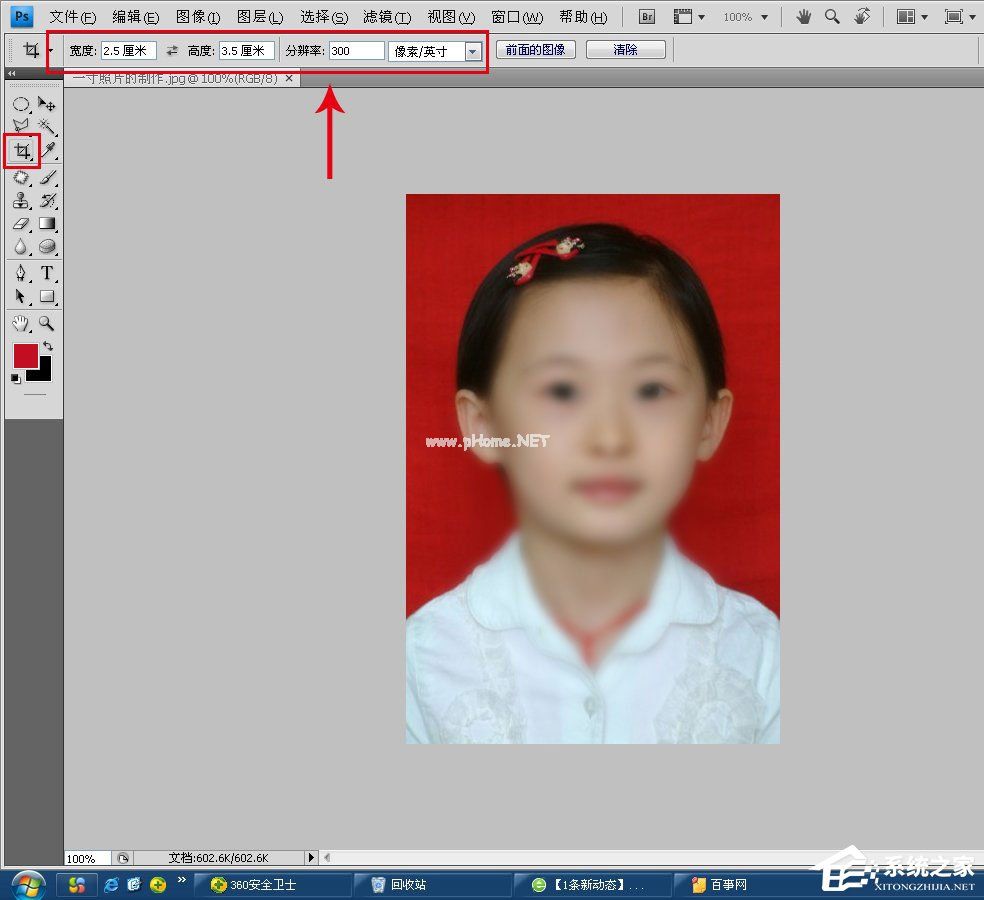984x900 pixels.
Task: Open the Arrange Documents dropdown
Action: coord(910,17)
